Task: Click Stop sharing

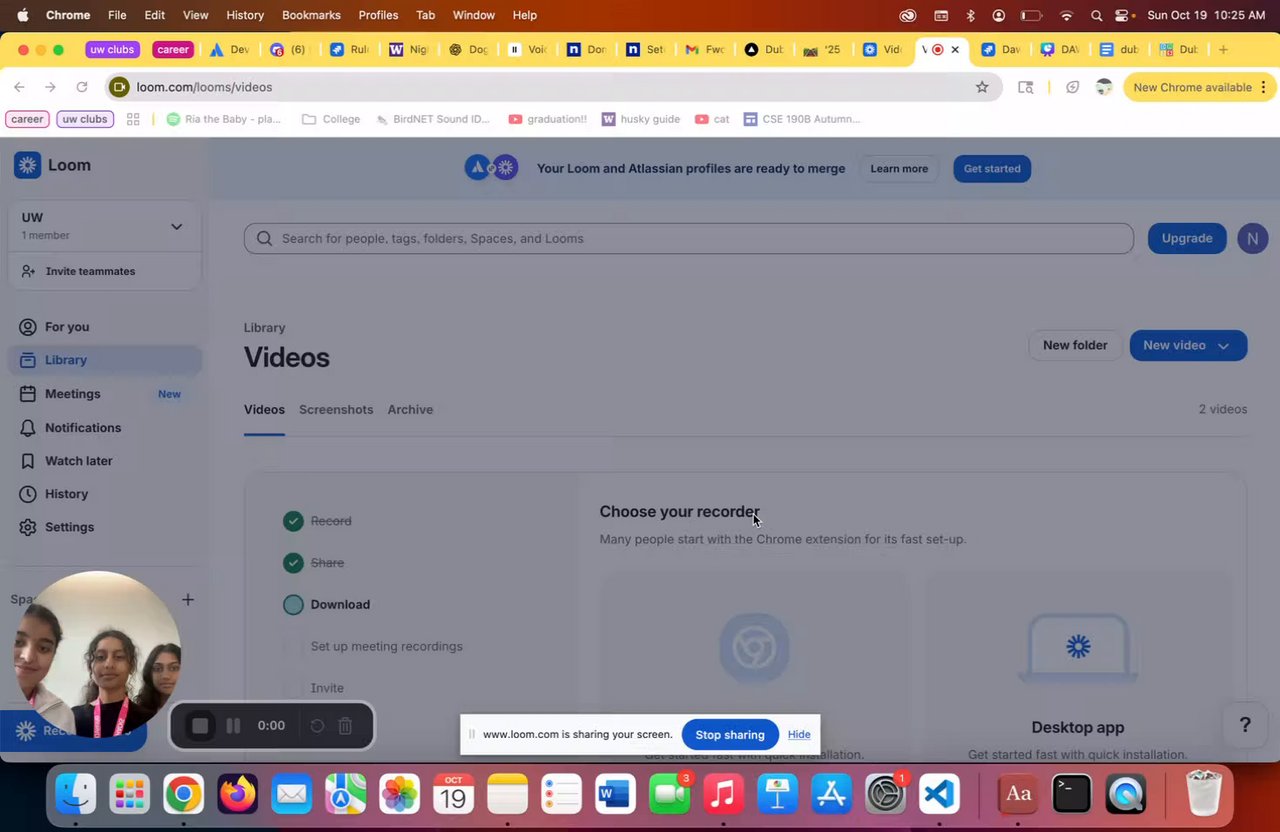Action: [730, 735]
